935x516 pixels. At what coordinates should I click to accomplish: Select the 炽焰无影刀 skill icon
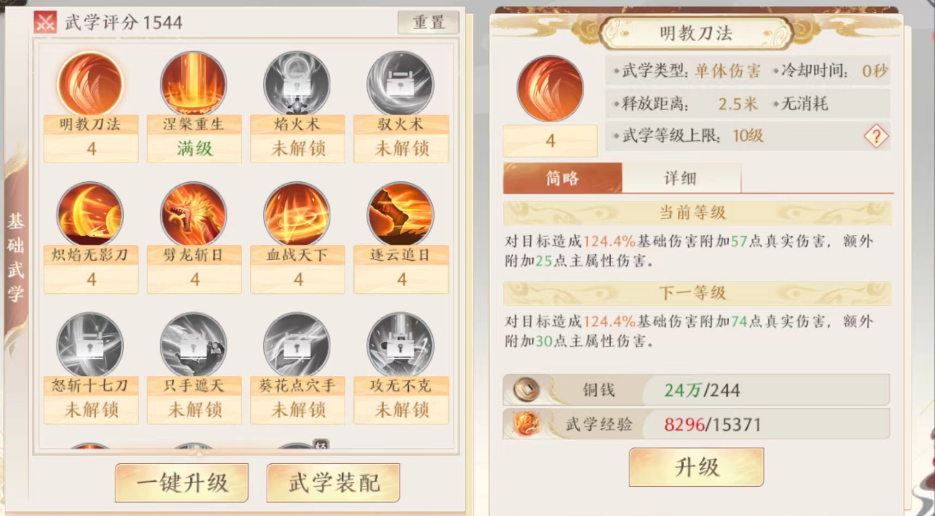click(90, 214)
